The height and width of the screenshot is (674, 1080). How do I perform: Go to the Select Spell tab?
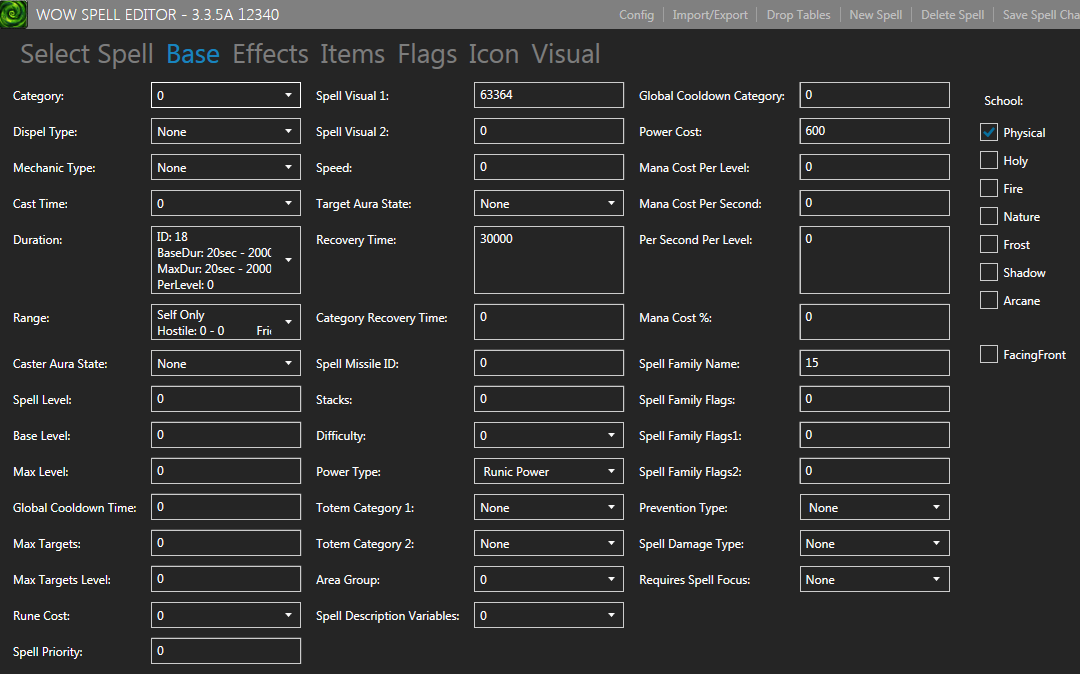tap(87, 54)
